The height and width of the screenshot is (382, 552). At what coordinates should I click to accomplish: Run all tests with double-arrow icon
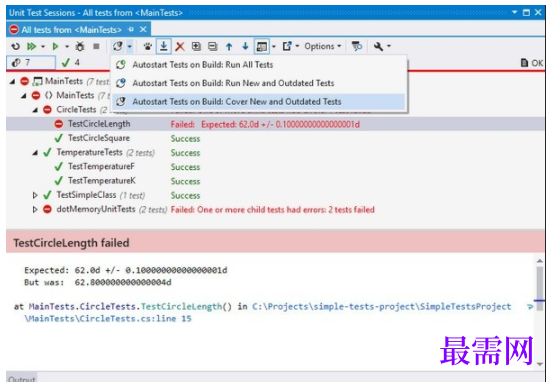32,46
